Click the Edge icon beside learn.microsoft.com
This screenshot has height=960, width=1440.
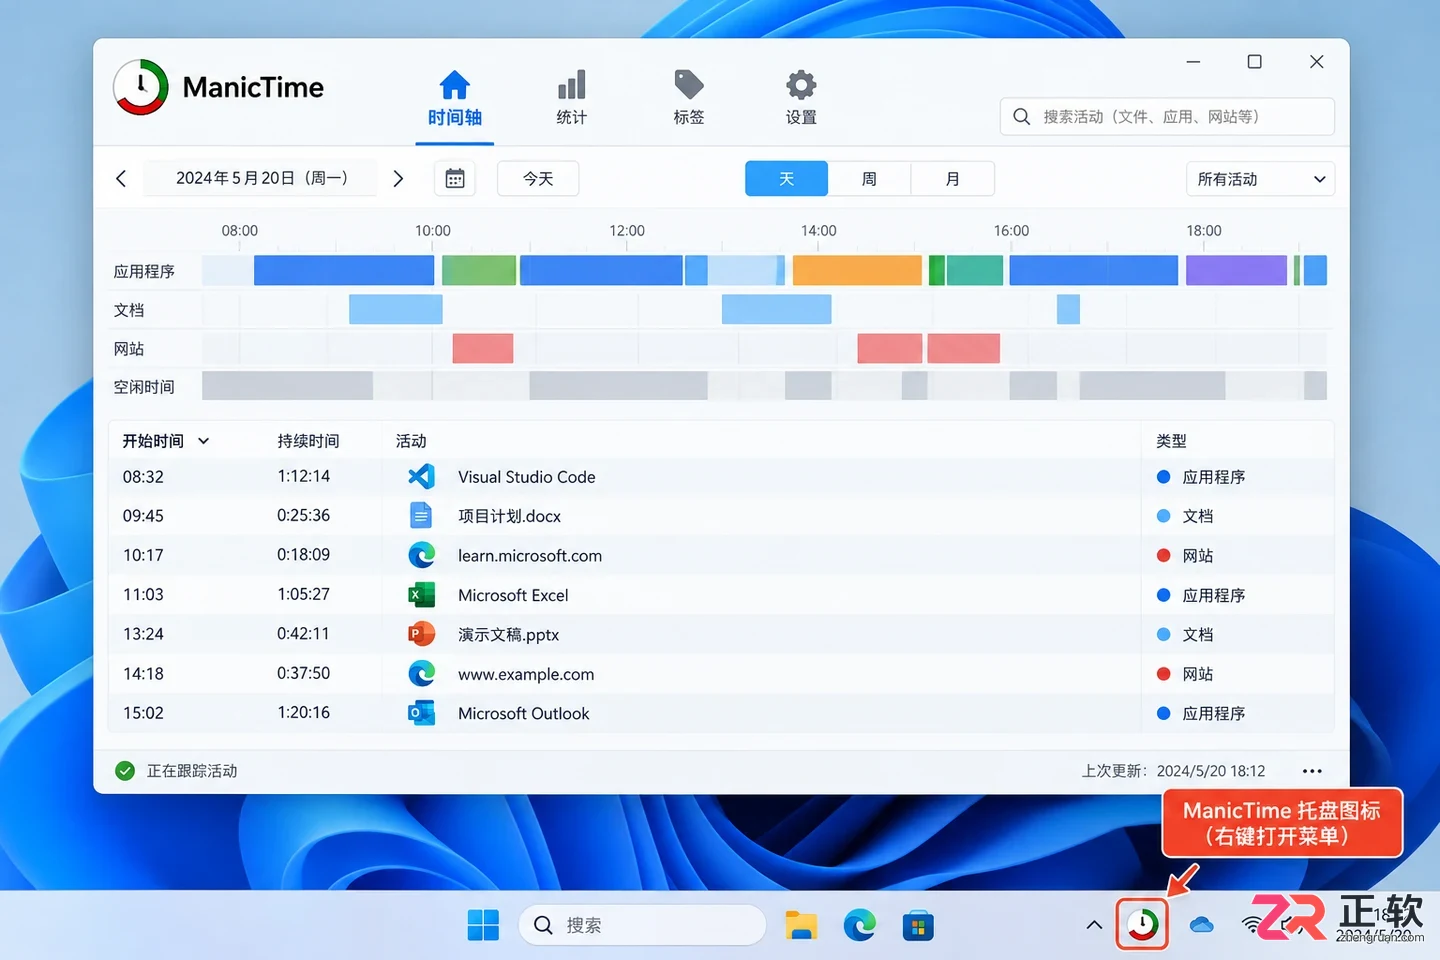tap(421, 555)
